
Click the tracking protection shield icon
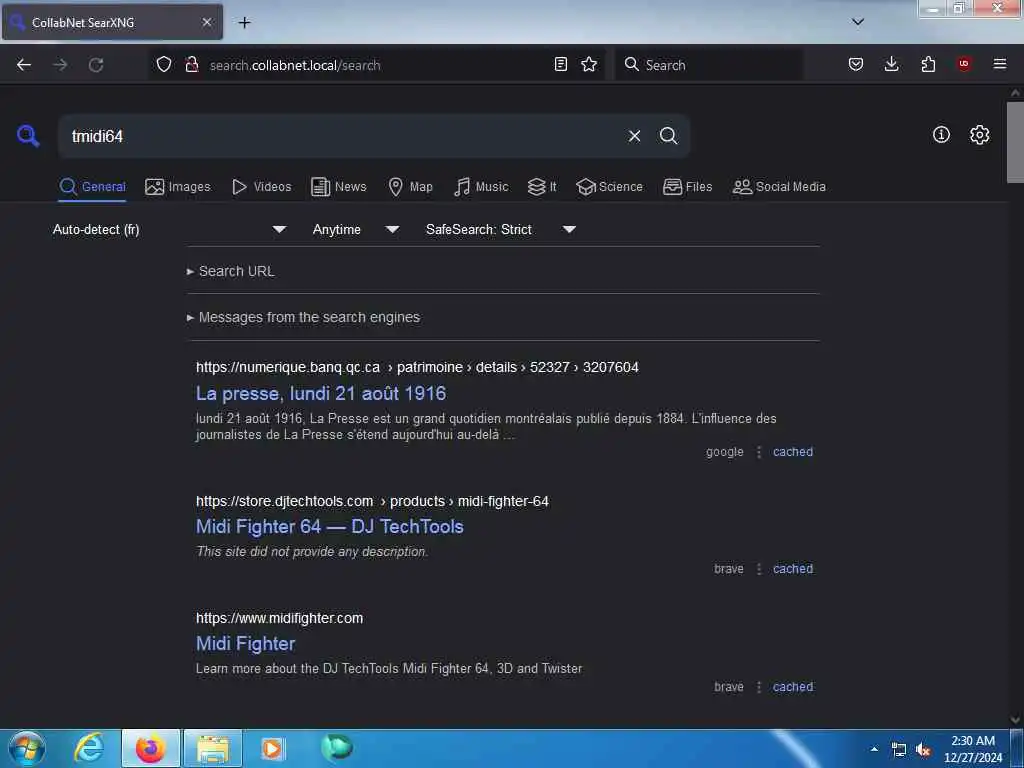[x=164, y=64]
